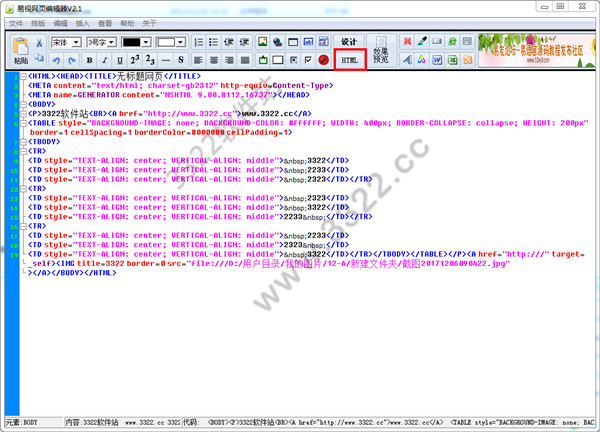Screen dimensions: 600x432
Task: Click the empty rectangle frame icon
Action: (278, 60)
